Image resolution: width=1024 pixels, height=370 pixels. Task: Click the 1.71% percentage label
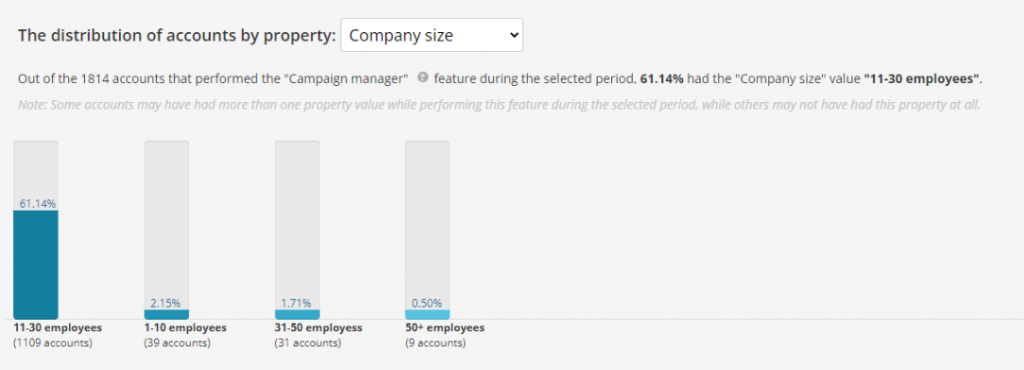(x=296, y=303)
